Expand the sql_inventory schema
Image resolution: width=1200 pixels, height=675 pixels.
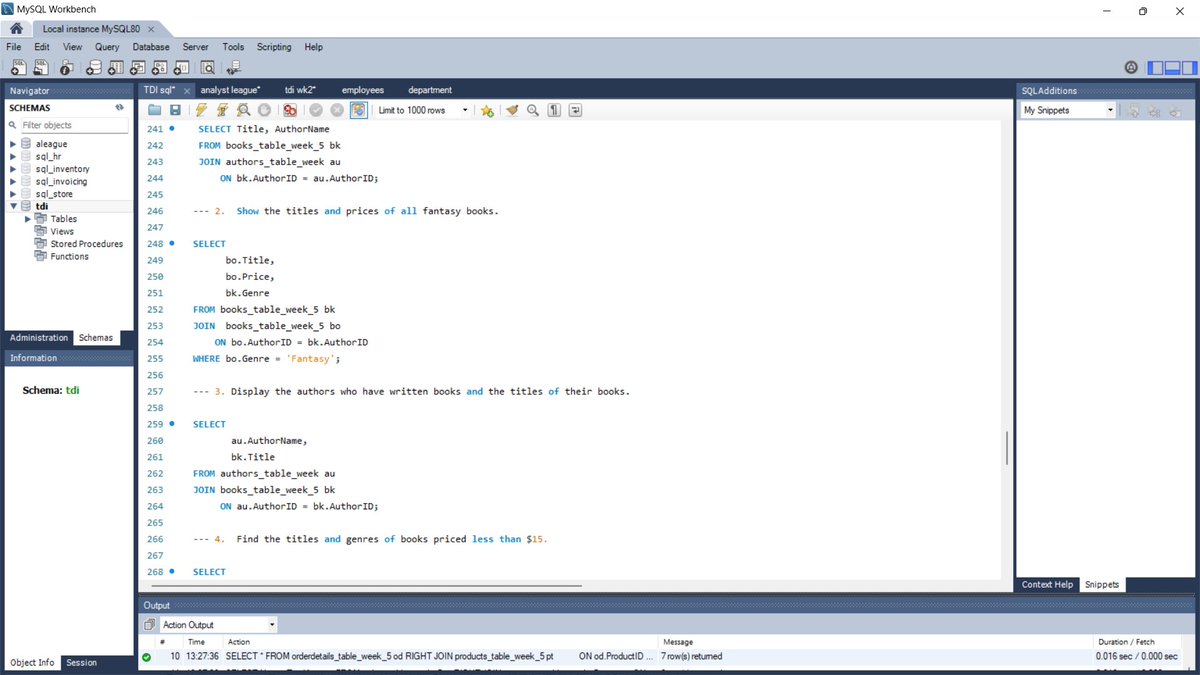pos(13,169)
